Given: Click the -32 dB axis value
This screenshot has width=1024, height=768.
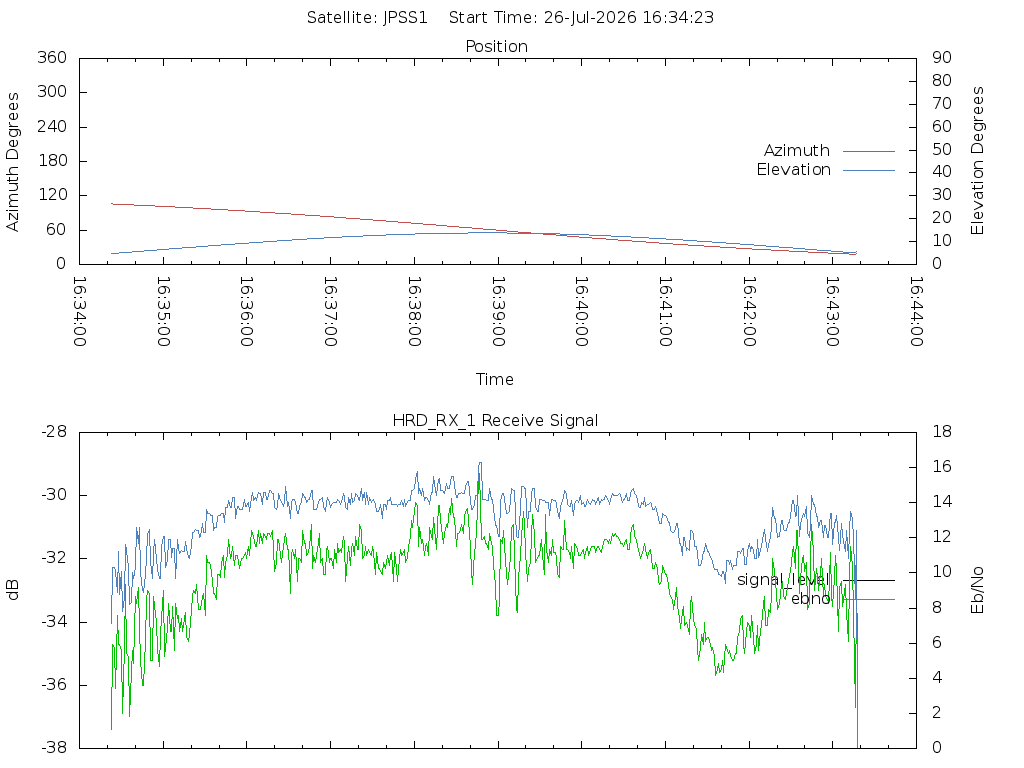Looking at the screenshot, I should (54, 558).
